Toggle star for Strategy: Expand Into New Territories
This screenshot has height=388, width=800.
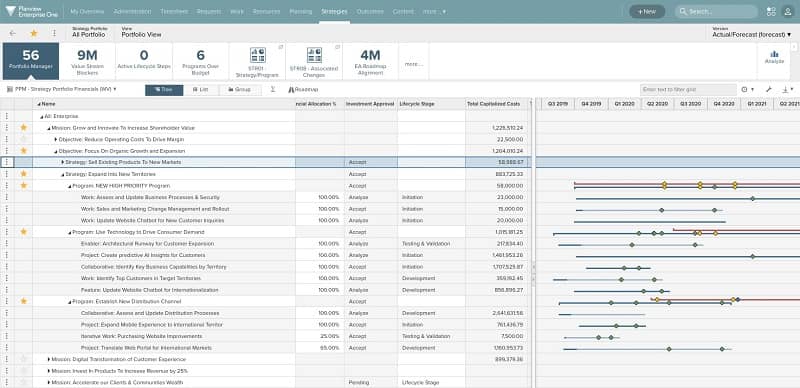pos(23,174)
